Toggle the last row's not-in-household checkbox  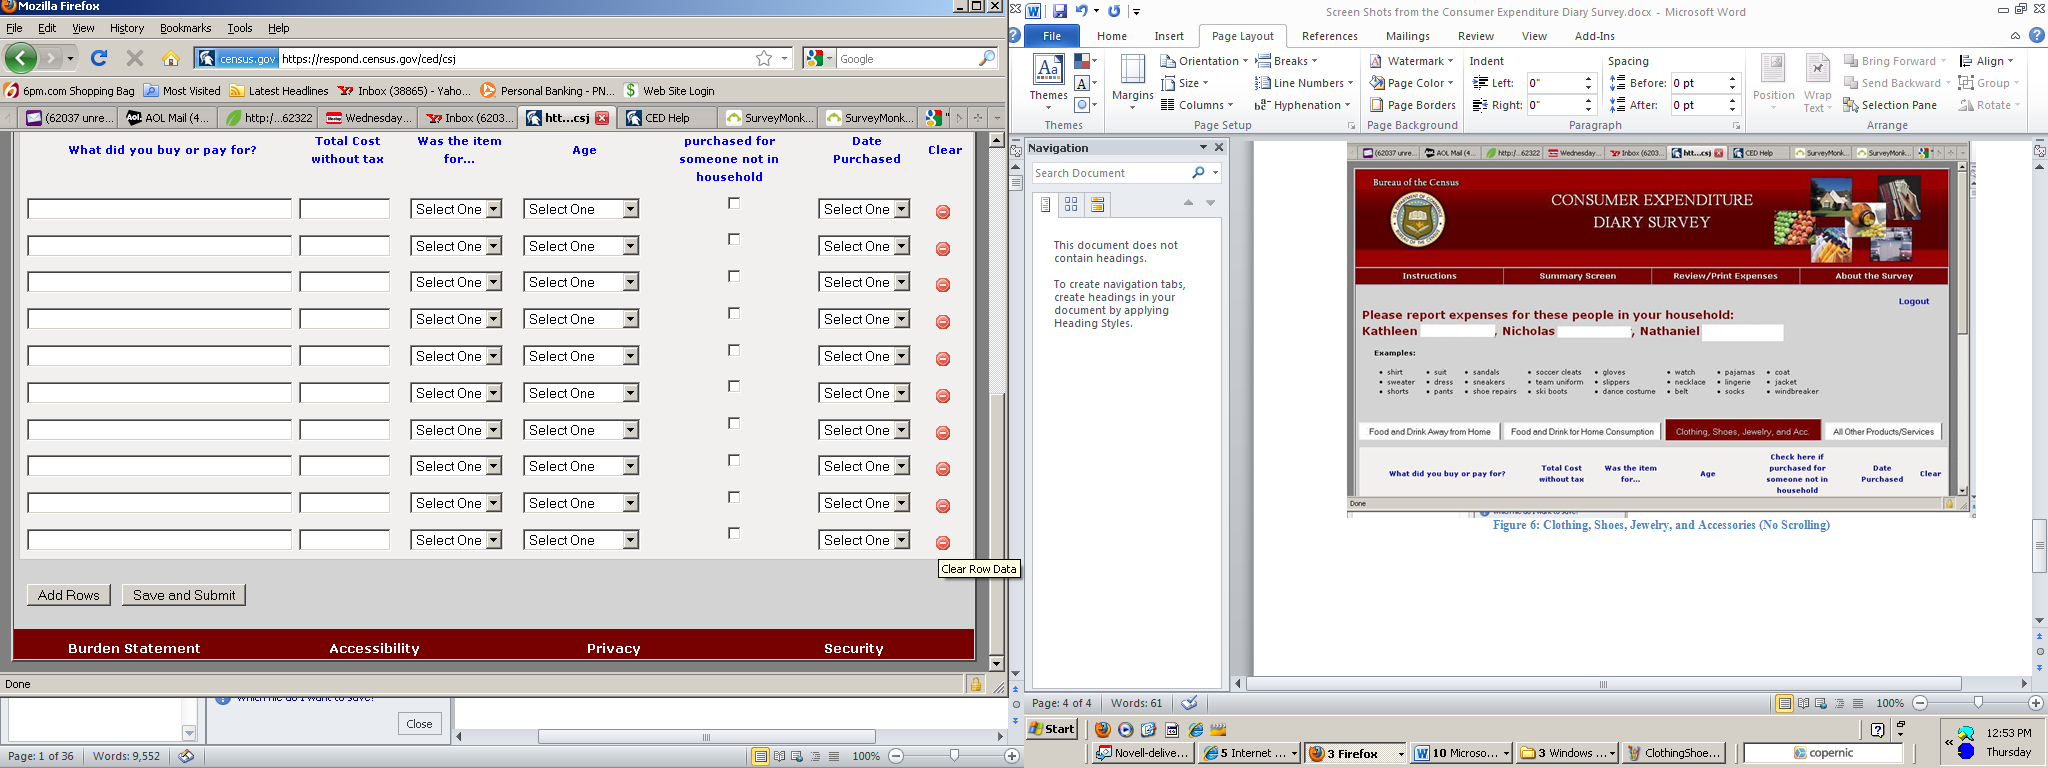coord(734,534)
